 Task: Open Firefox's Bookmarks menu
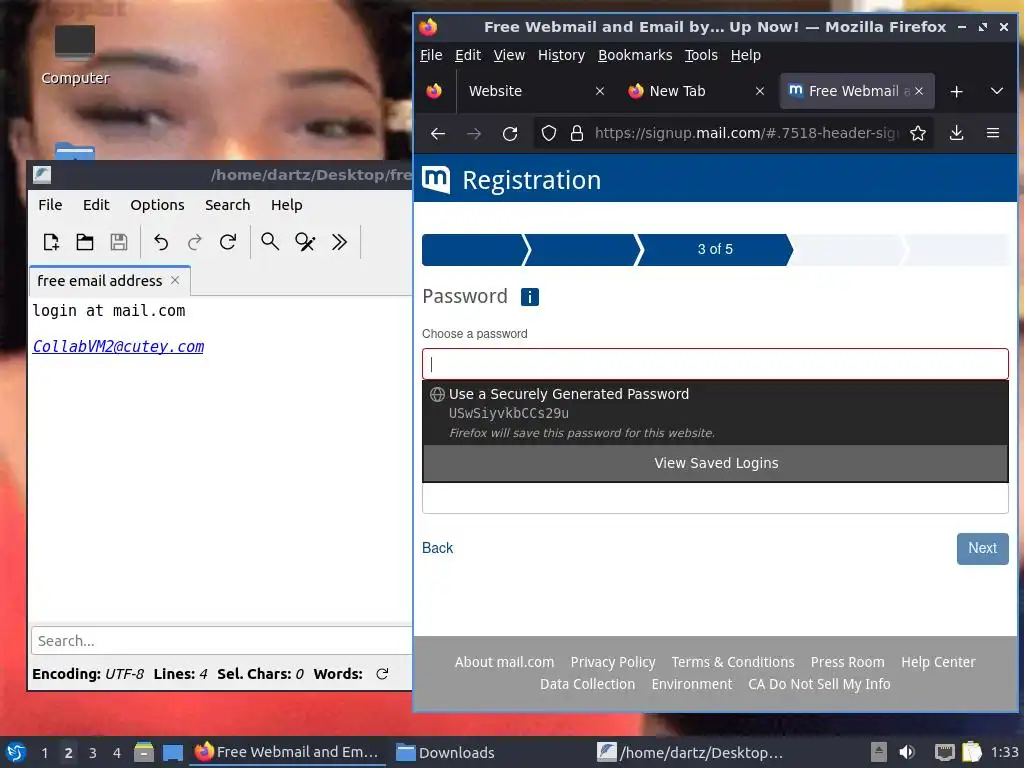635,56
